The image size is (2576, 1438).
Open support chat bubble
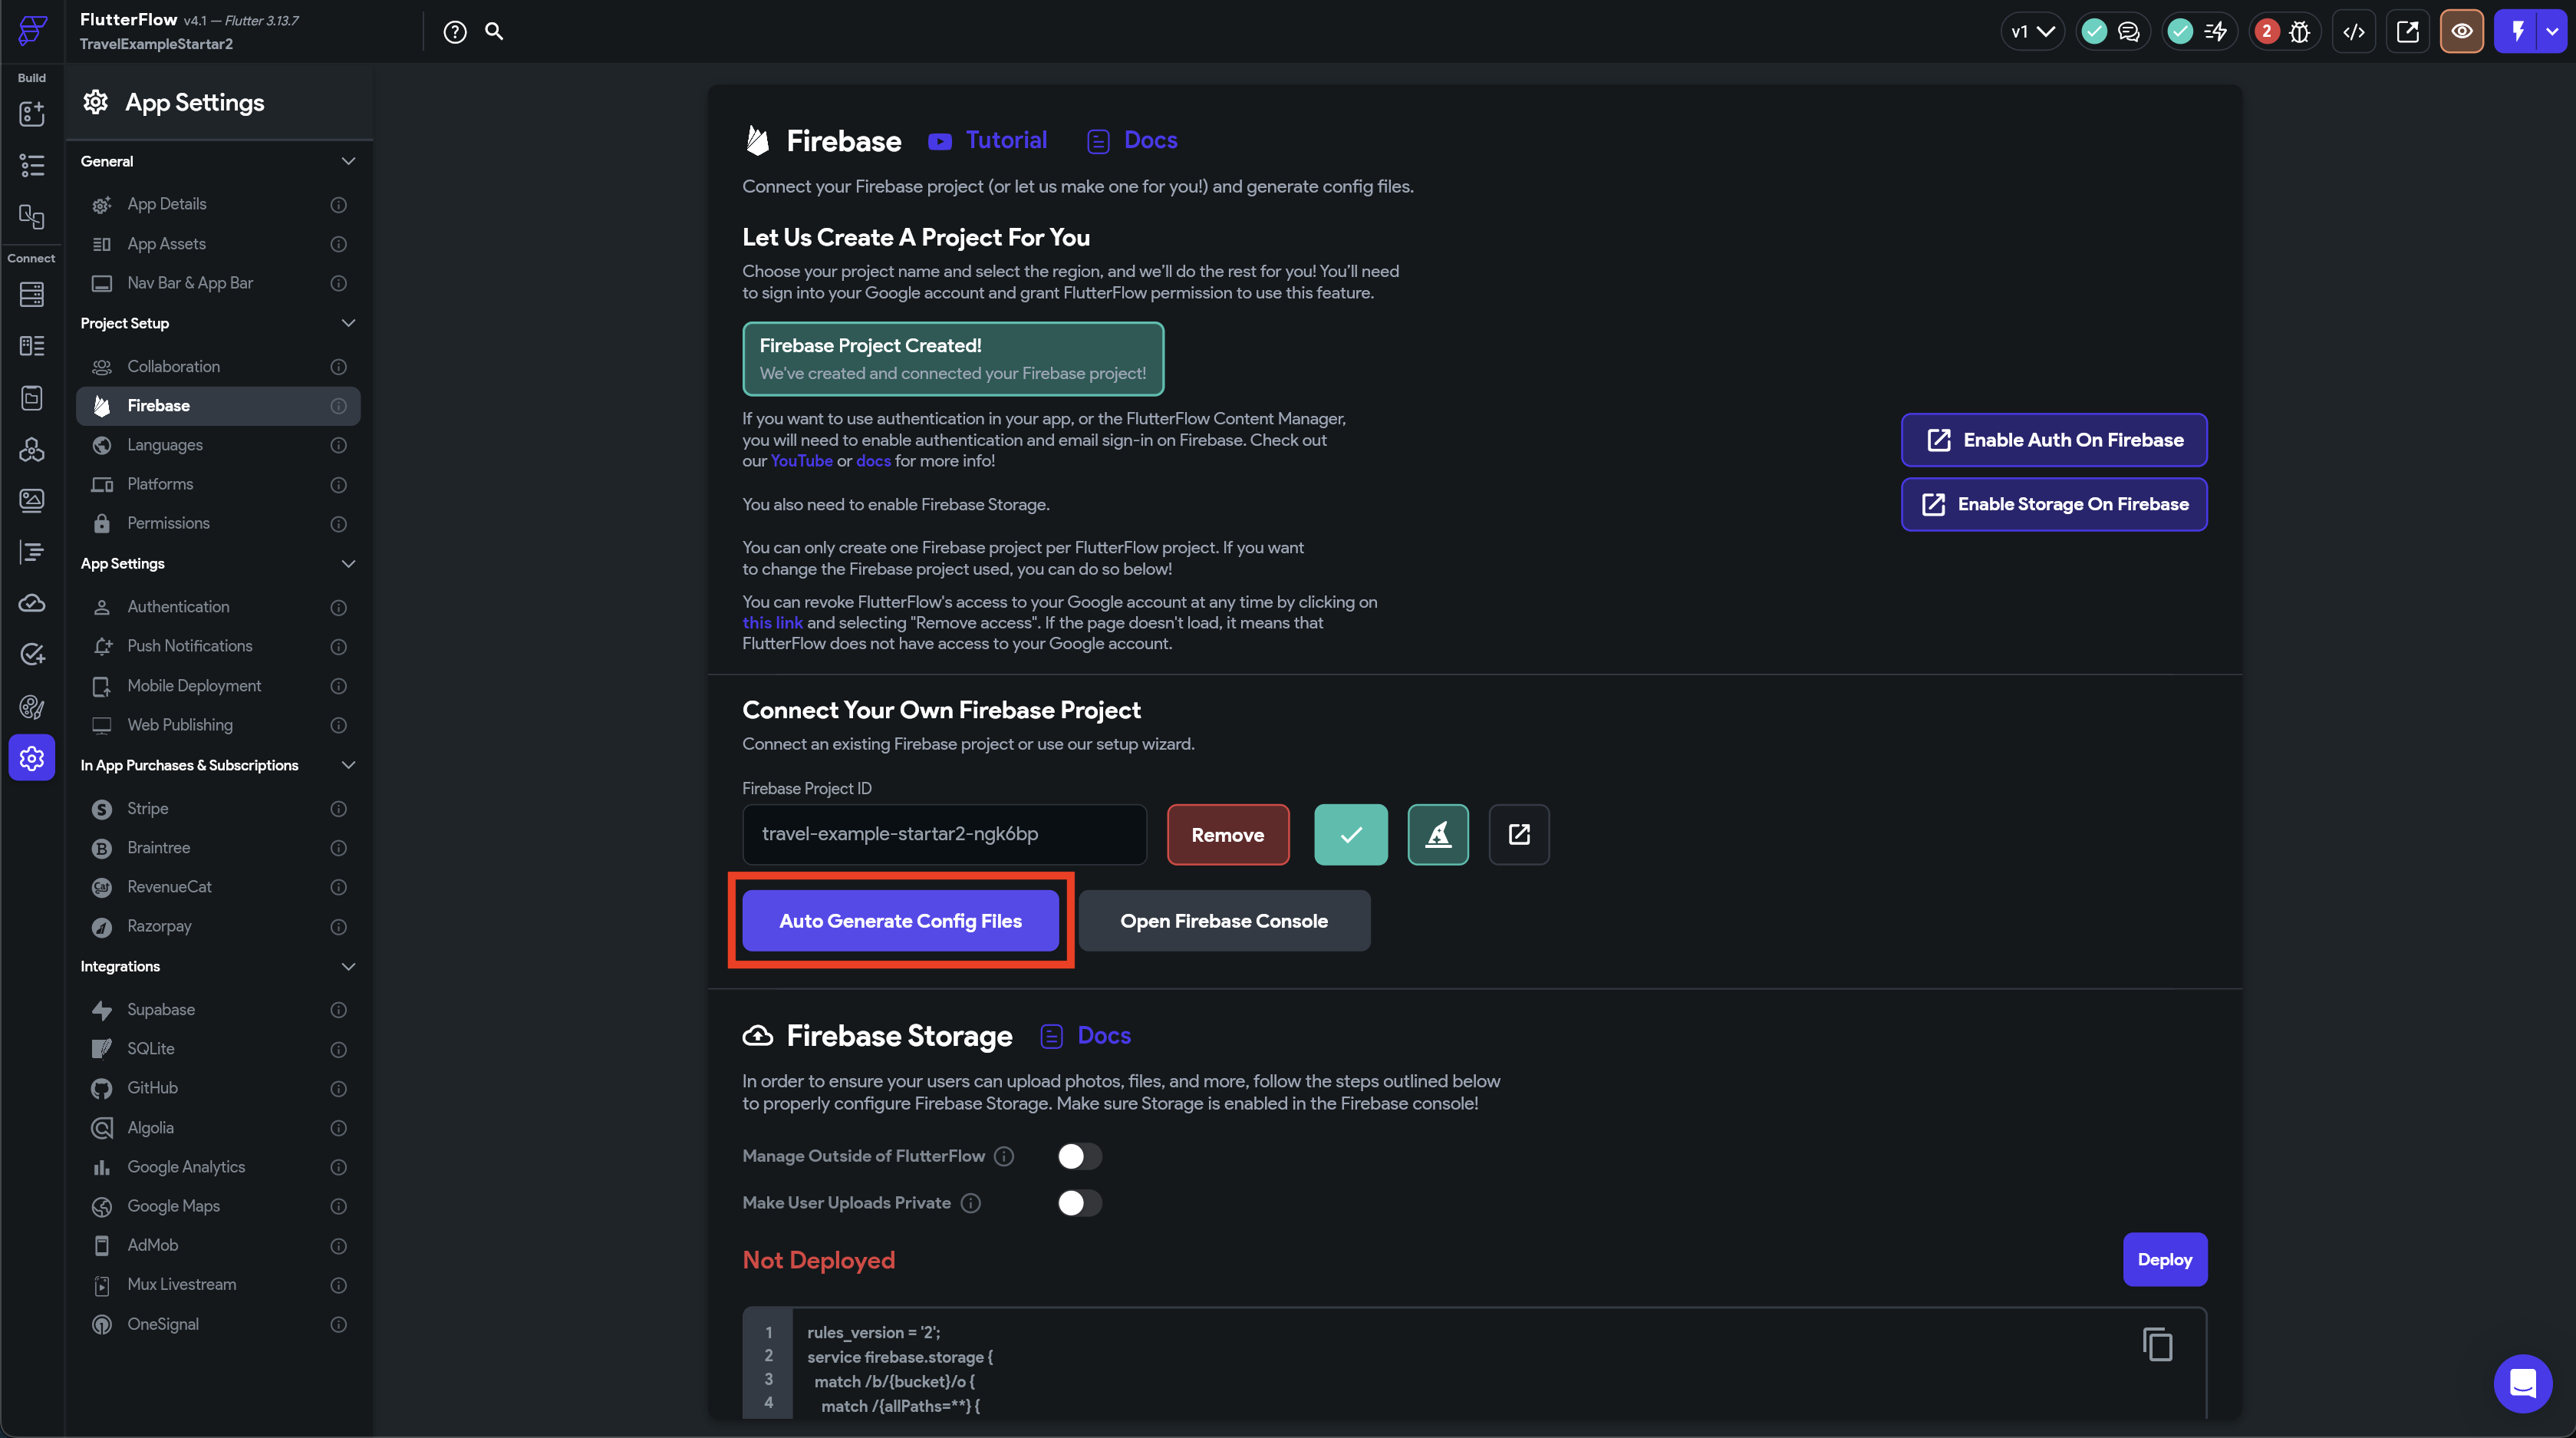pos(2522,1383)
